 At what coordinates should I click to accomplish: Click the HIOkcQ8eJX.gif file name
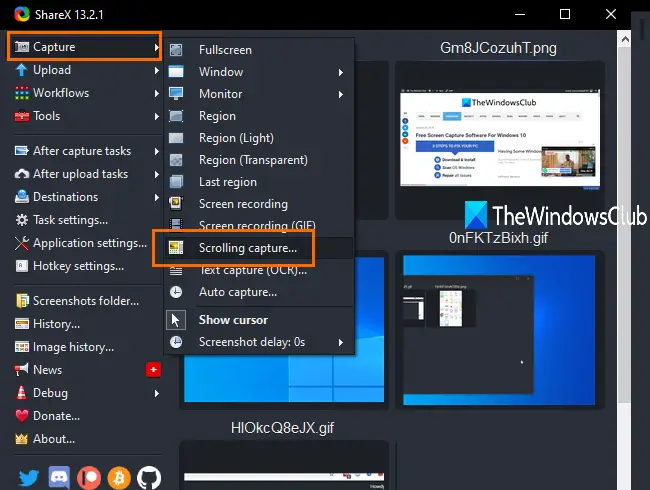(x=282, y=427)
